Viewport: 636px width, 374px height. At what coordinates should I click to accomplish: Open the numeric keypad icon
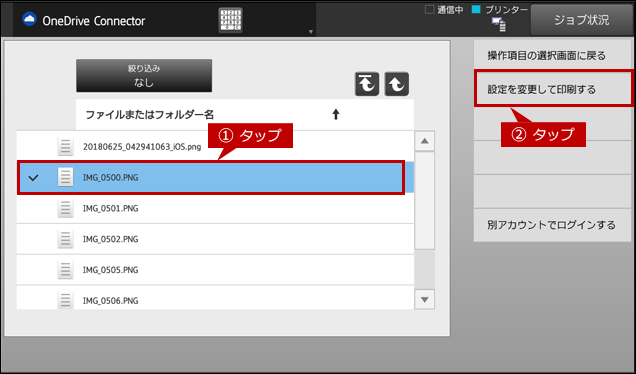[x=230, y=20]
